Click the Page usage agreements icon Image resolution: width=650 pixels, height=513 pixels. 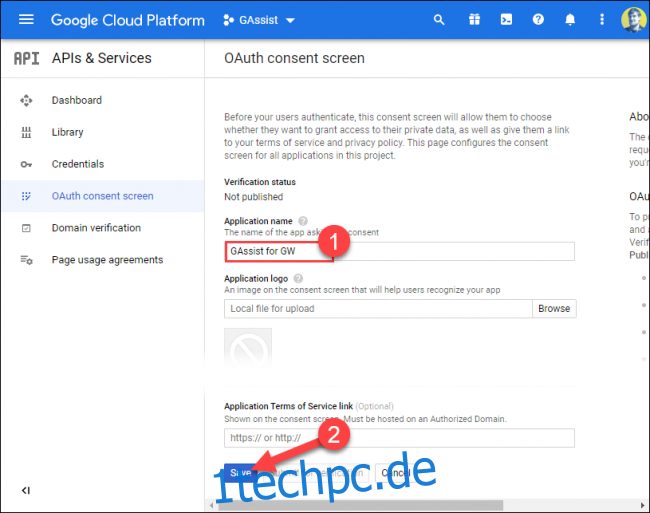[27, 260]
